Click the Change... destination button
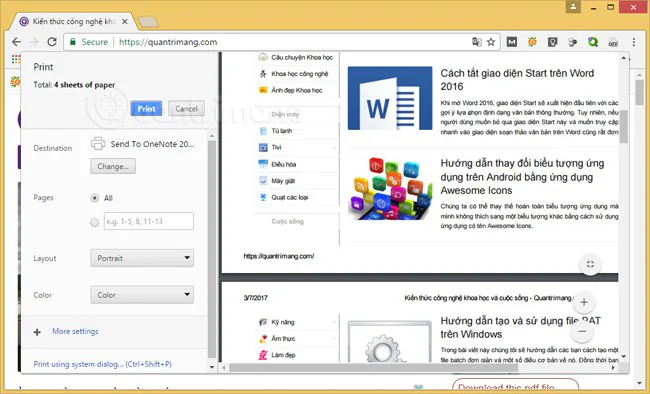The image size is (650, 394). (x=113, y=166)
